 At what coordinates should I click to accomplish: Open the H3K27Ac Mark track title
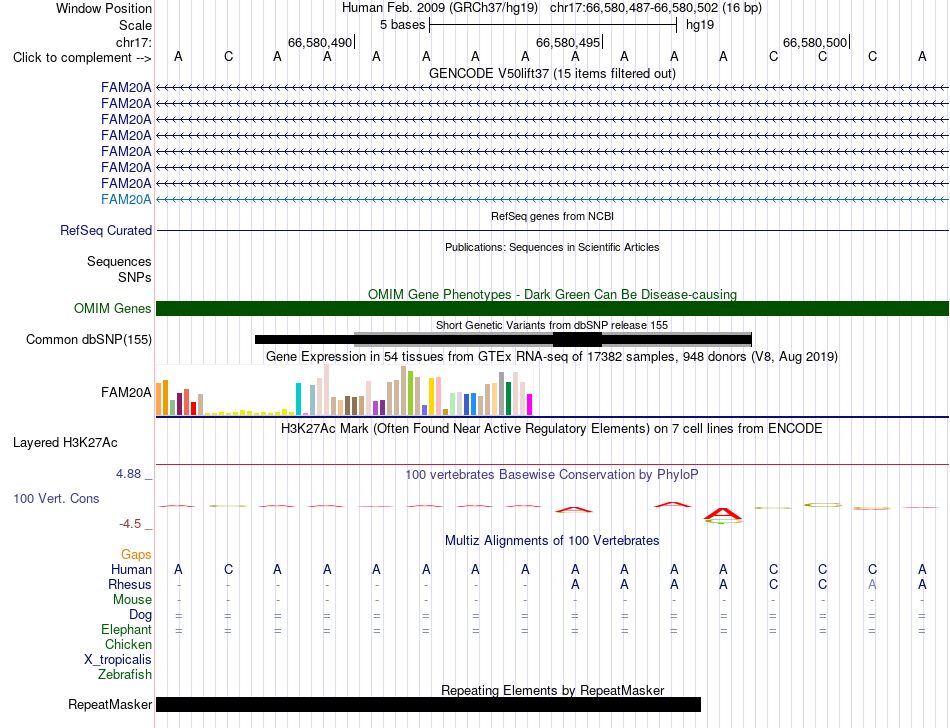tap(552, 429)
